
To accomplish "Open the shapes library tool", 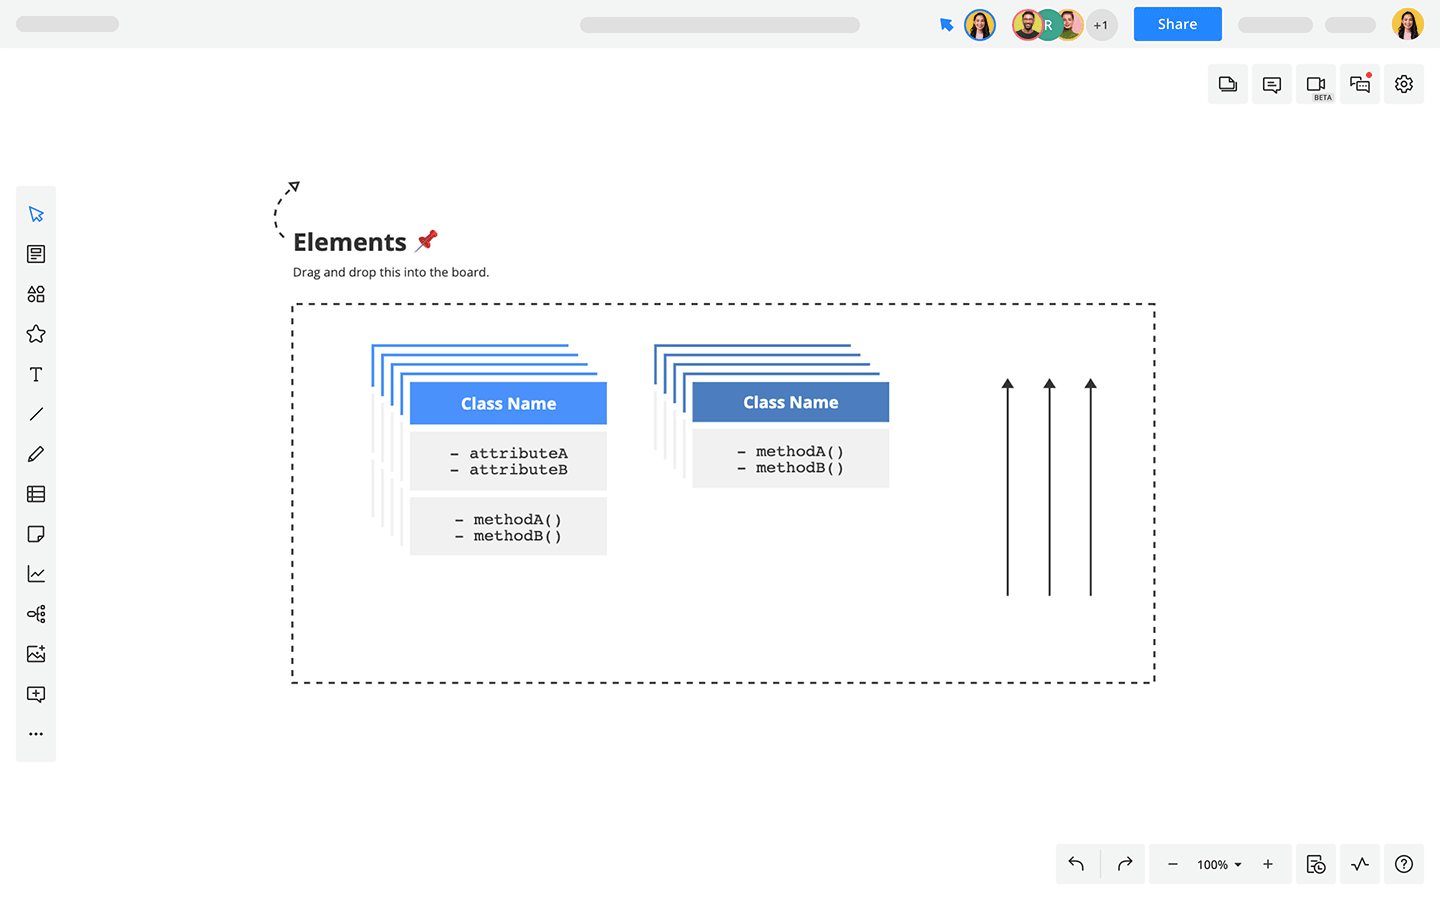I will coord(36,294).
